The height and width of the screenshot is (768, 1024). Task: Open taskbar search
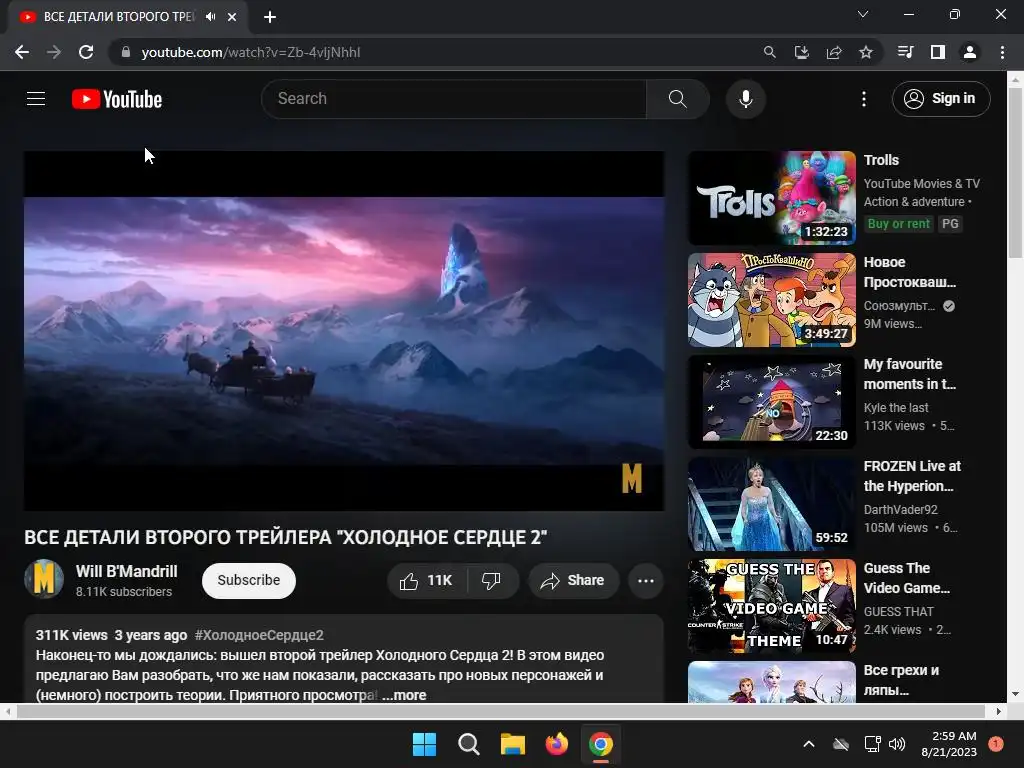coord(468,744)
